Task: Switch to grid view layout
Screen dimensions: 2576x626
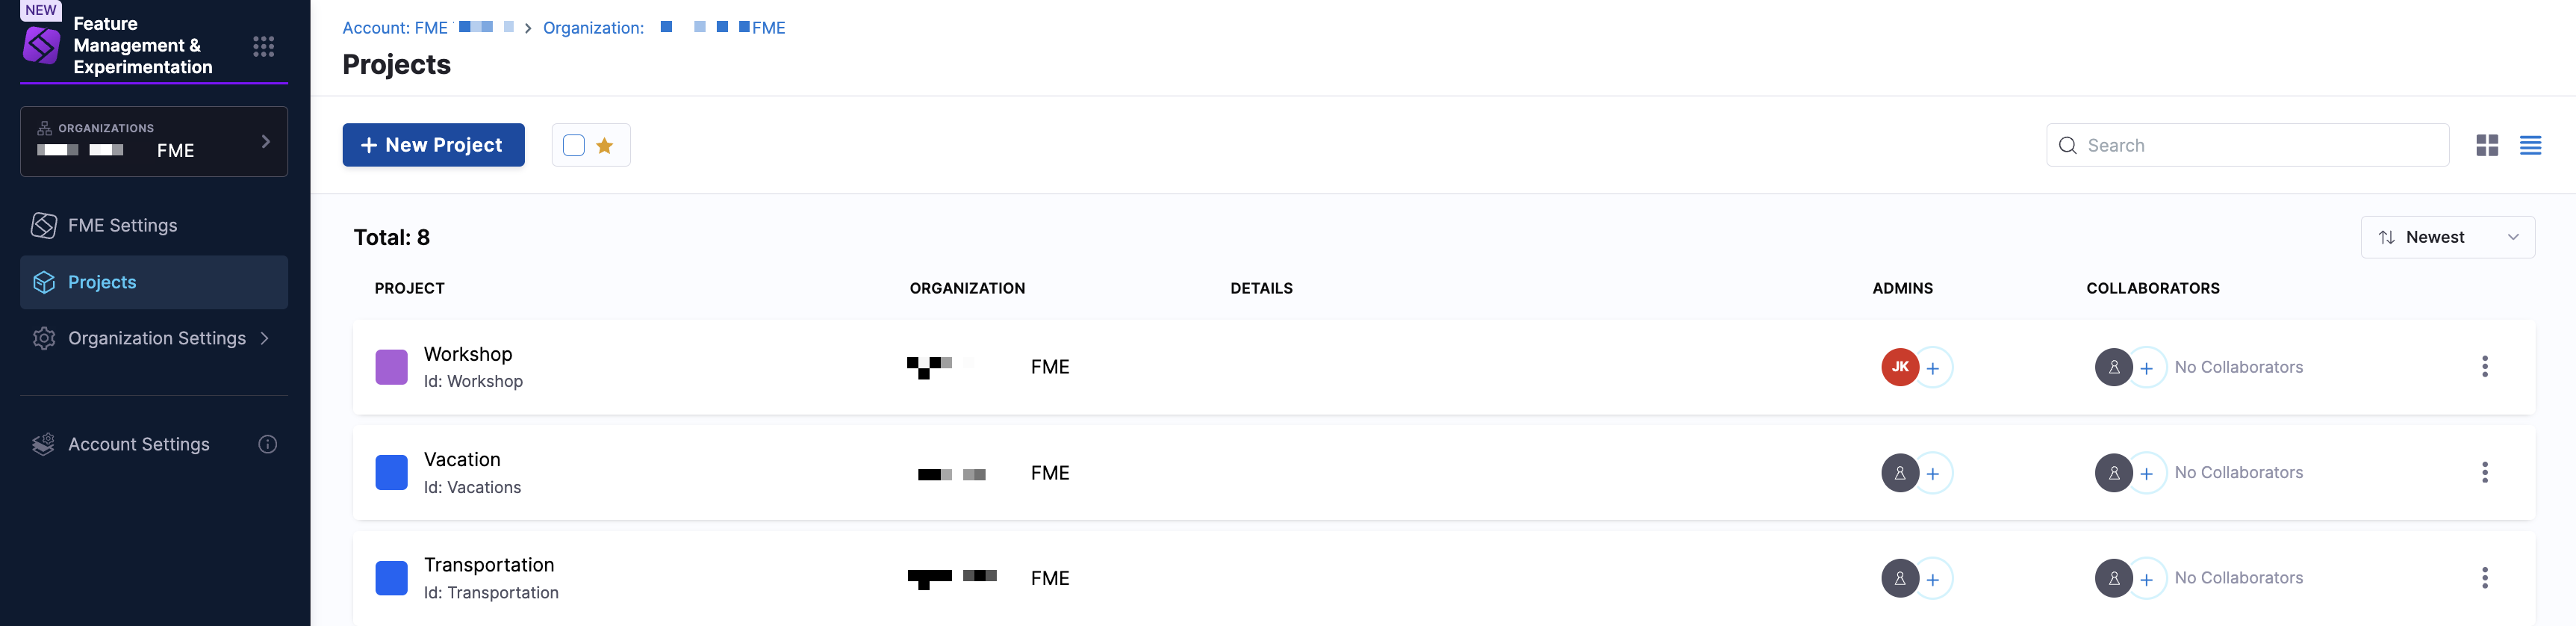Action: coord(2487,146)
